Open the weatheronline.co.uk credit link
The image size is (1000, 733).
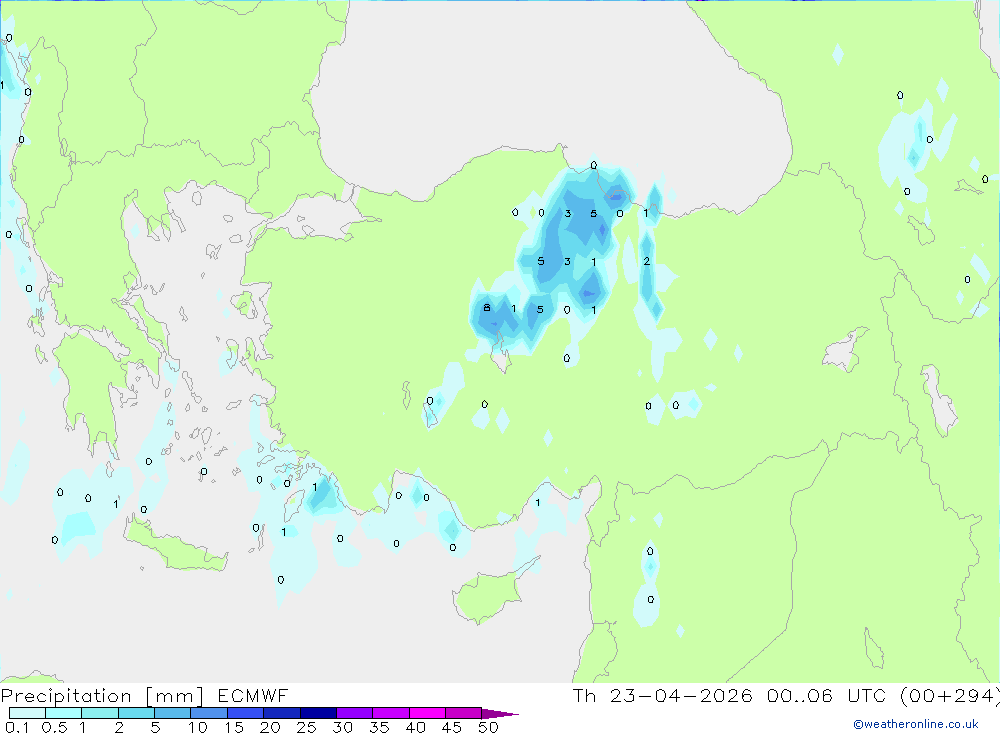pyautogui.click(x=916, y=724)
